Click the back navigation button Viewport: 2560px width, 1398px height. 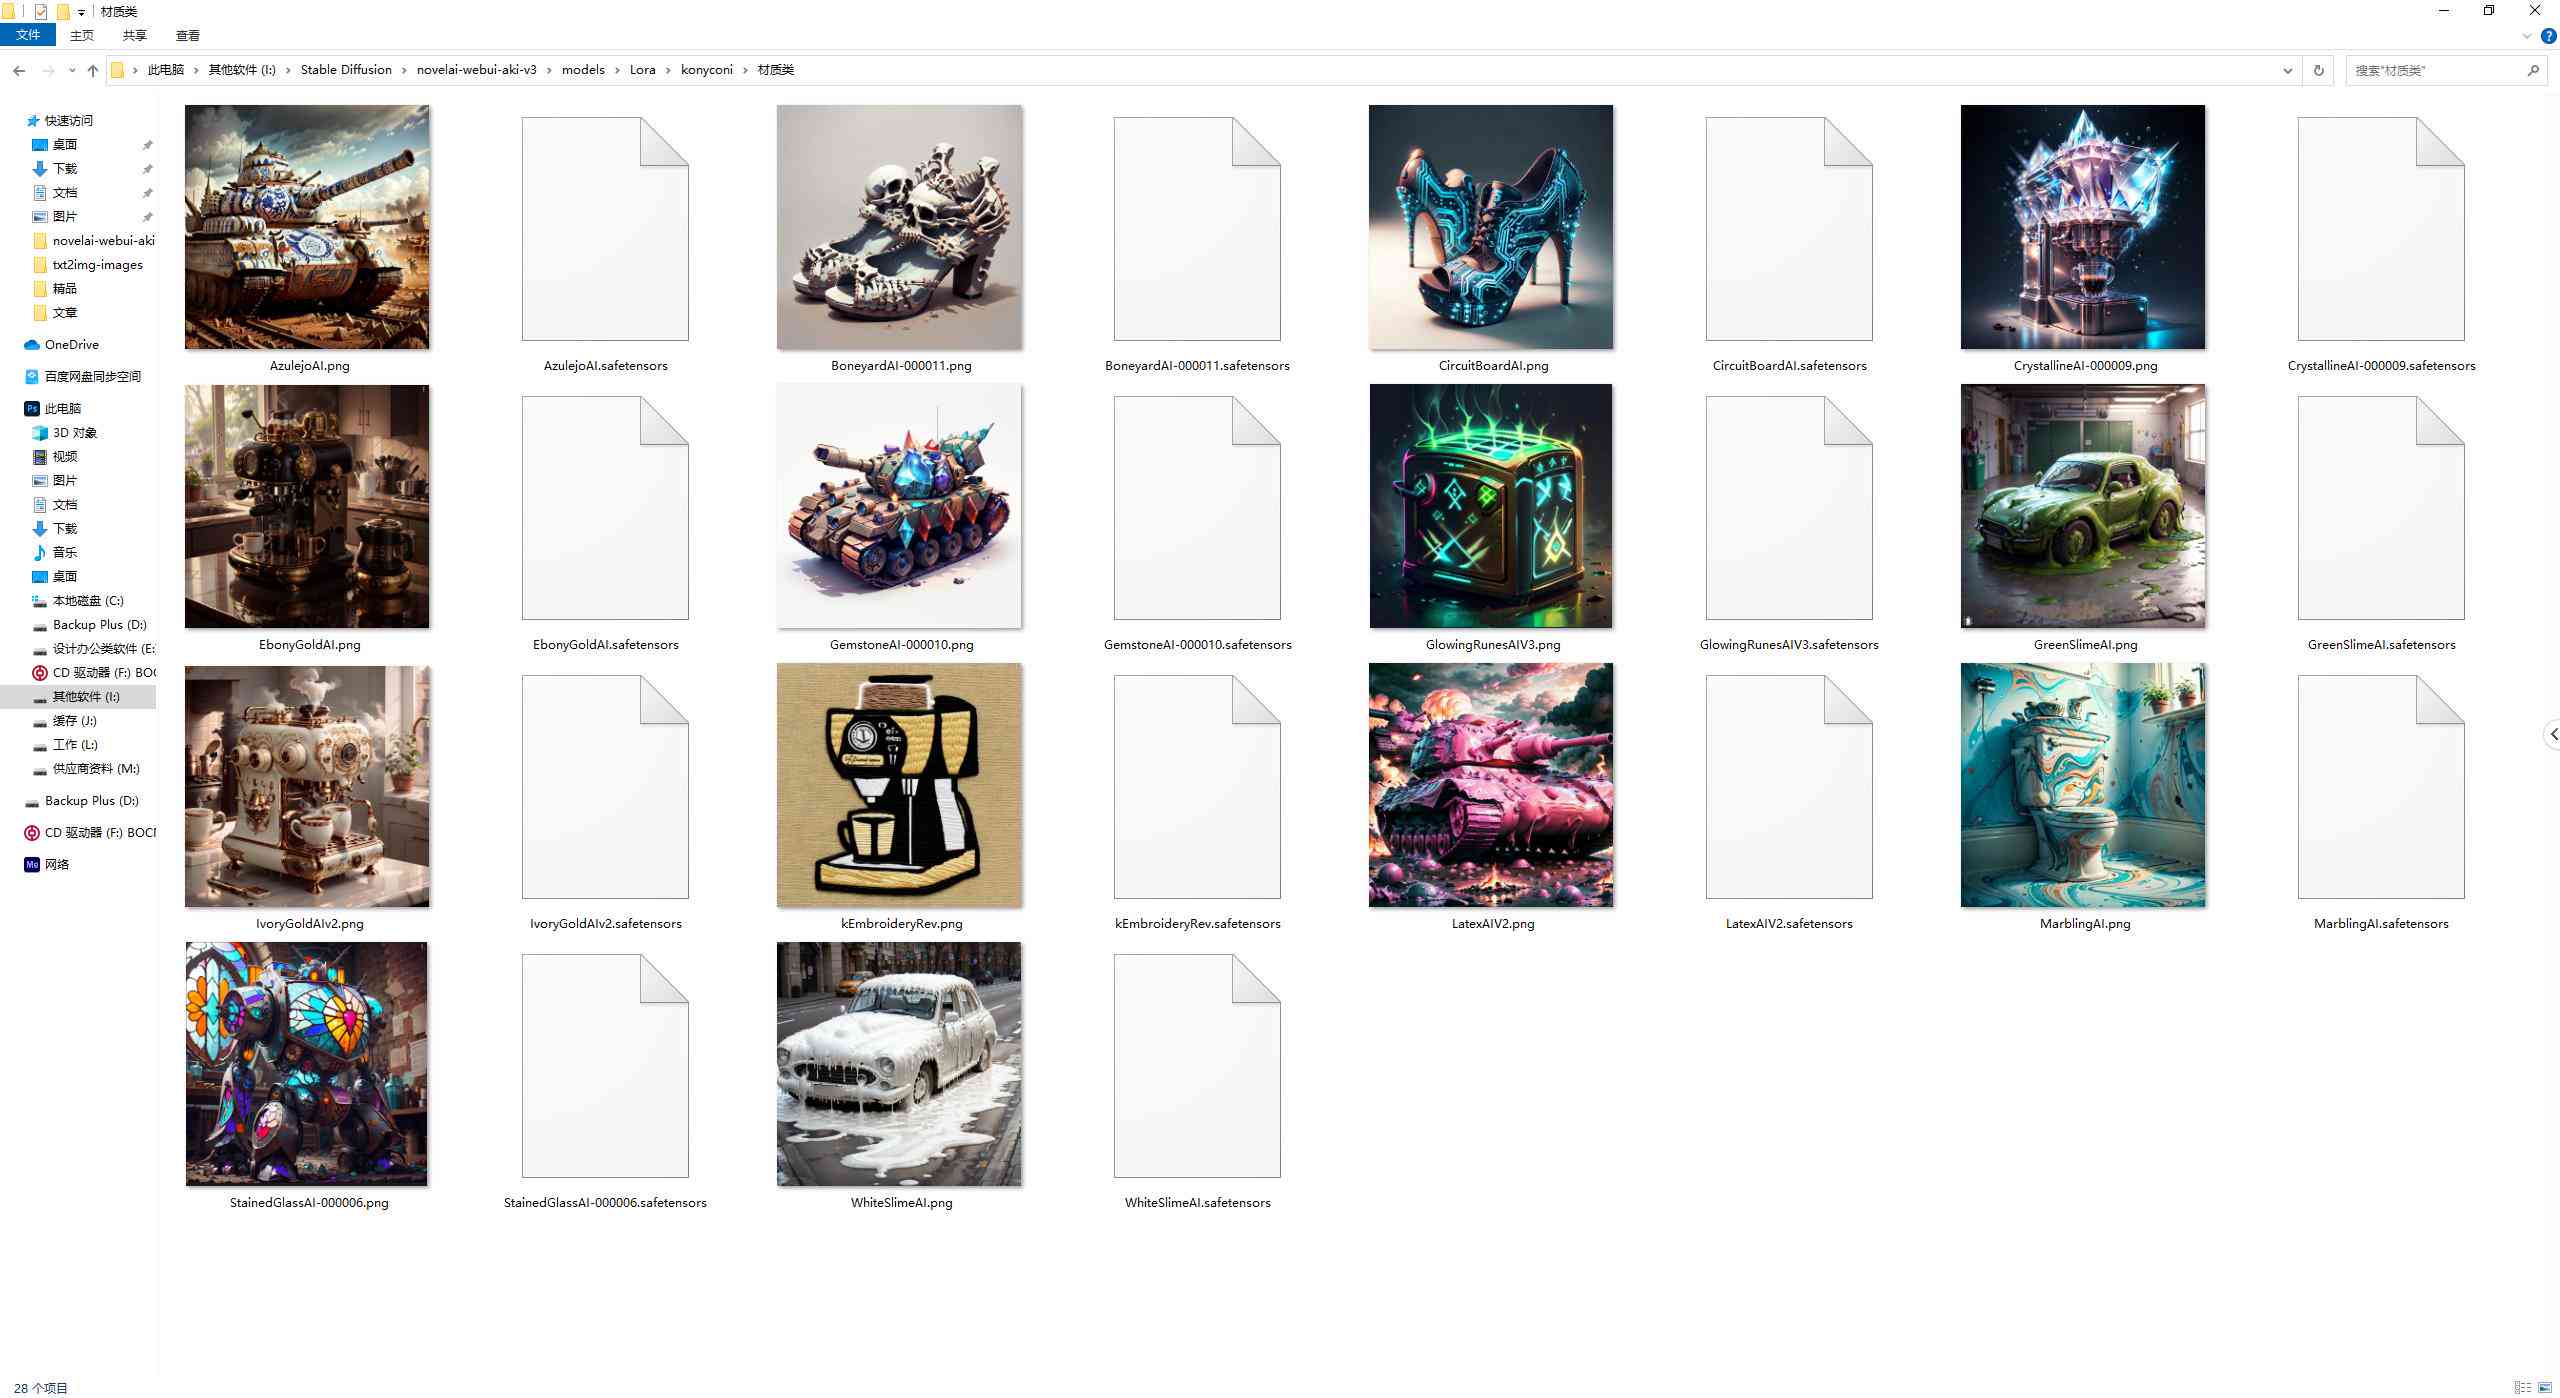click(21, 69)
